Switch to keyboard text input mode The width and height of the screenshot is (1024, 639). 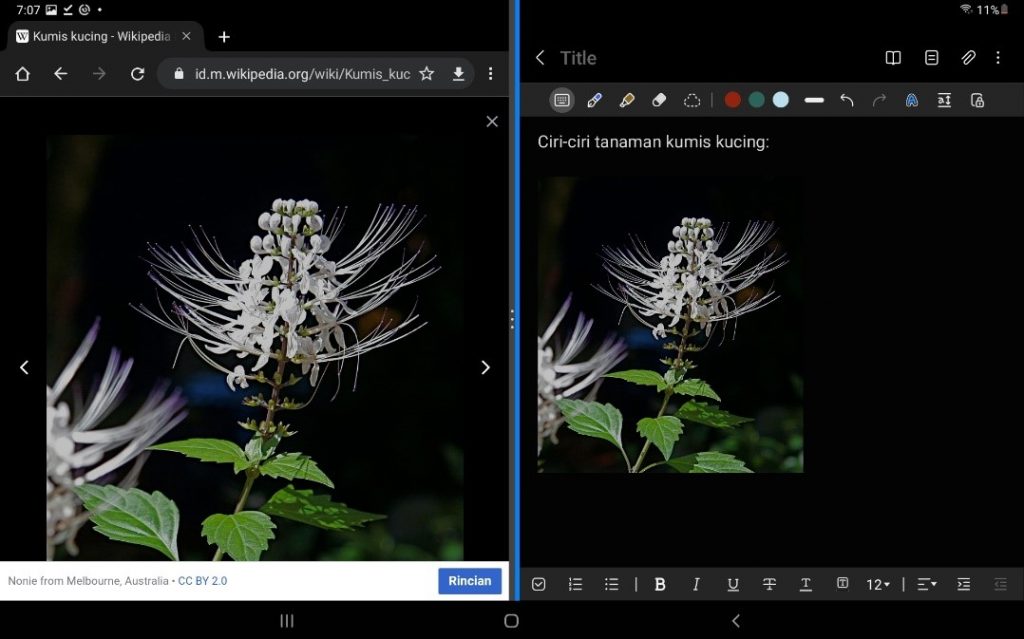click(x=562, y=100)
